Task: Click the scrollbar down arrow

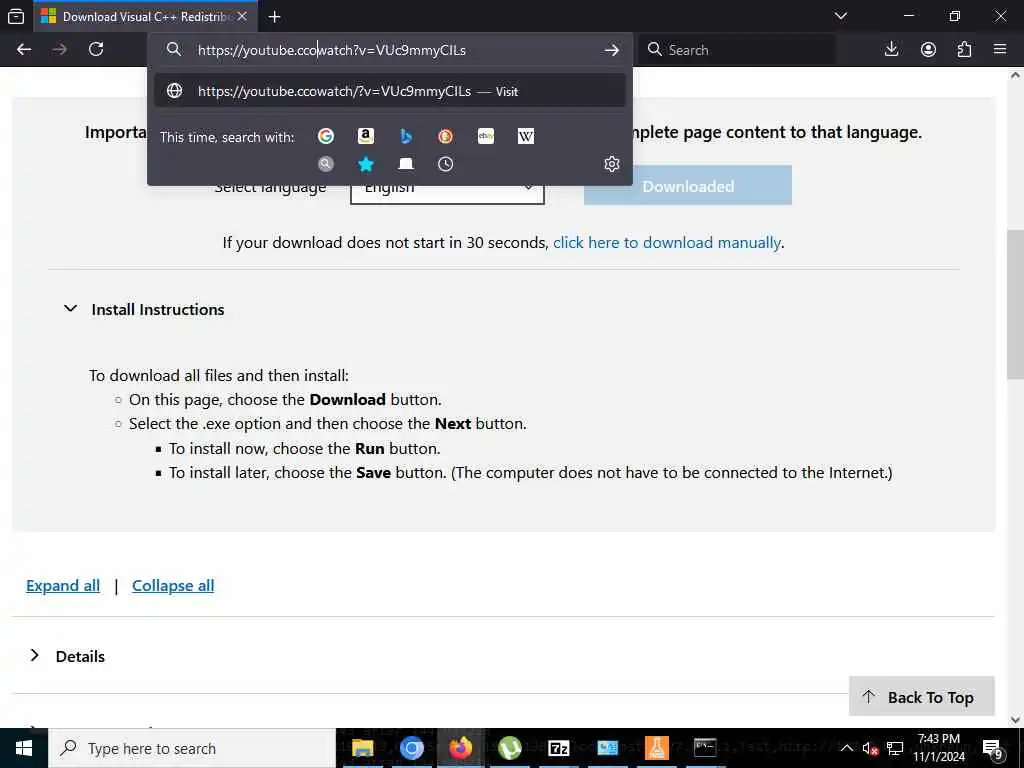Action: pos(1015,720)
